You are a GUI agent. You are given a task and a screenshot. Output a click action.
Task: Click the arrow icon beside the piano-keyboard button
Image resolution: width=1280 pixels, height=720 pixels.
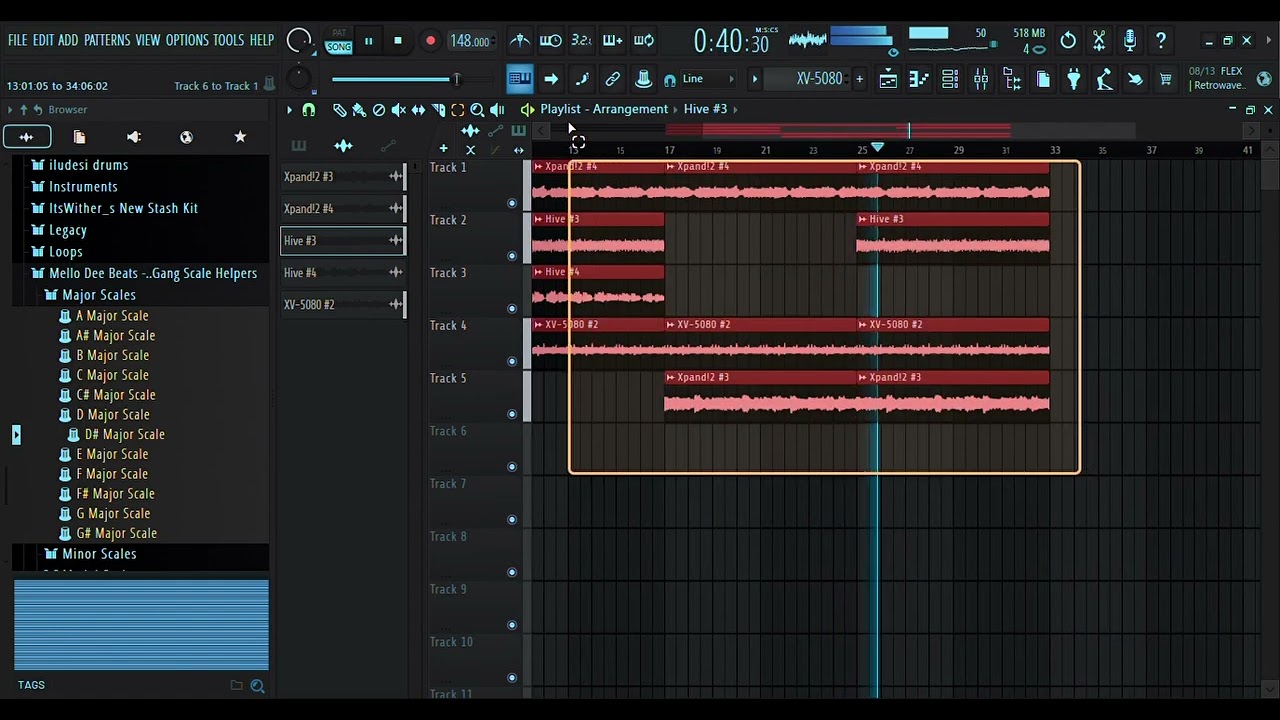(551, 79)
